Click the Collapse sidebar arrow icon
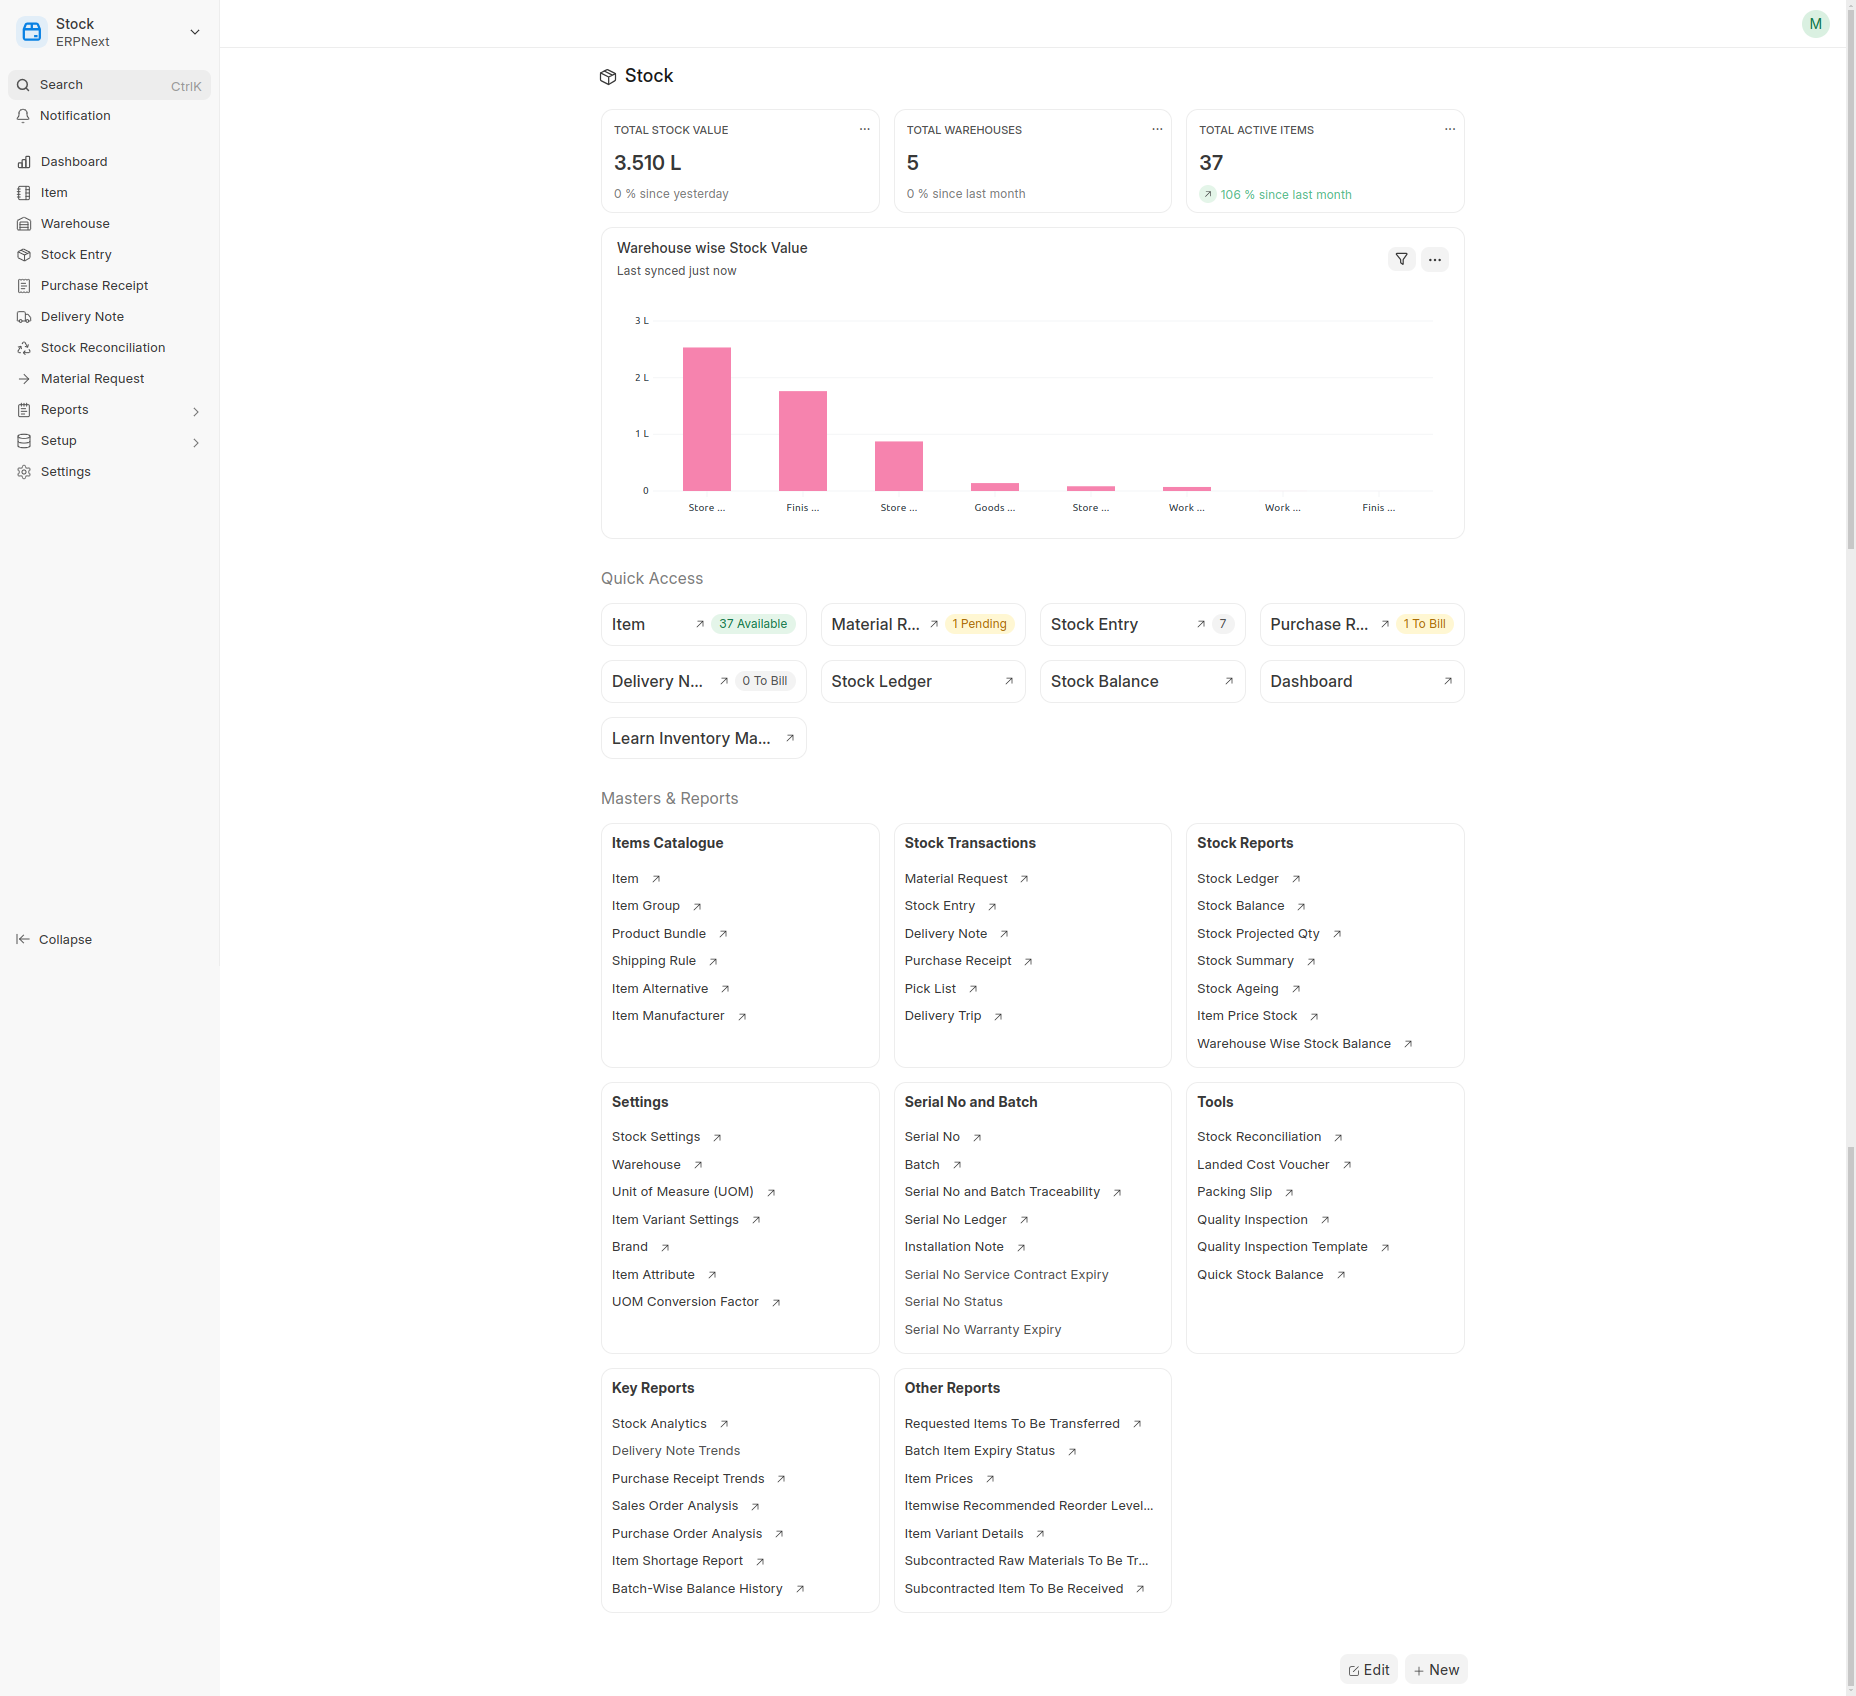The image size is (1856, 1696). pos(23,939)
